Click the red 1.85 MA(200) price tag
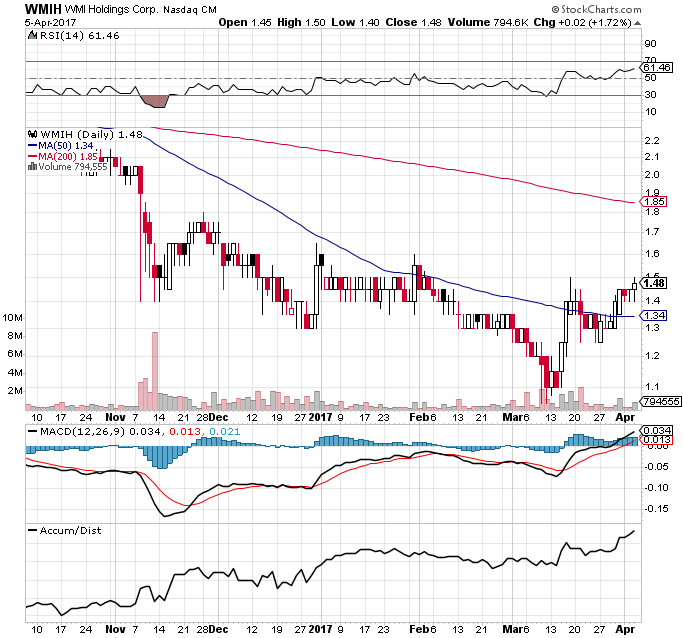Viewport: 683px width, 638px height. pyautogui.click(x=653, y=202)
